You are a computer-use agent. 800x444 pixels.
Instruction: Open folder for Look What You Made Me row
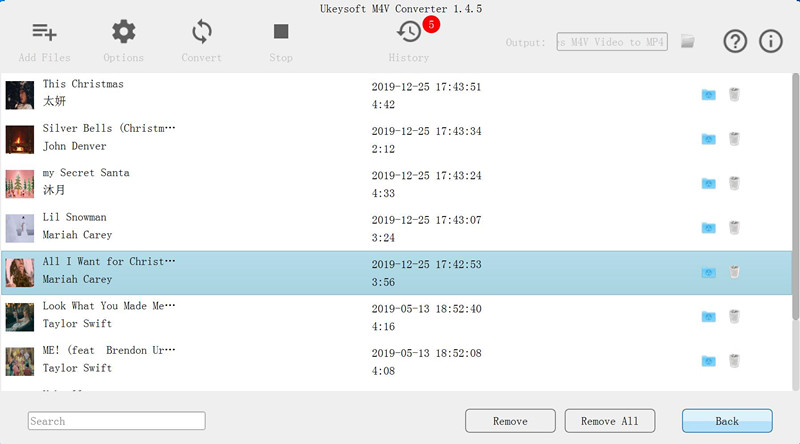[708, 316]
